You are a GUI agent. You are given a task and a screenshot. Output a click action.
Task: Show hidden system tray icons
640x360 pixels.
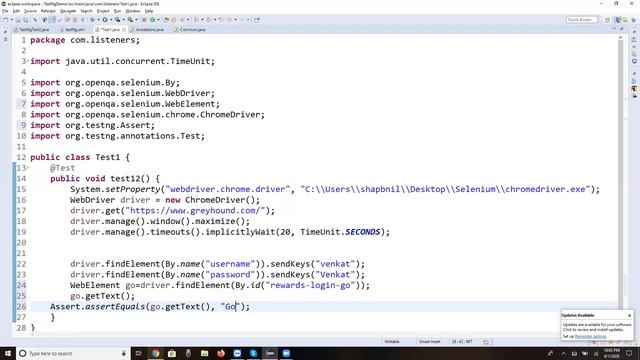coord(564,353)
